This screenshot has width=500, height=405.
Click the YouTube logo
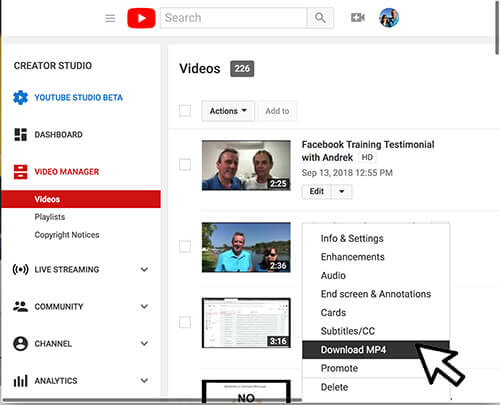point(141,18)
